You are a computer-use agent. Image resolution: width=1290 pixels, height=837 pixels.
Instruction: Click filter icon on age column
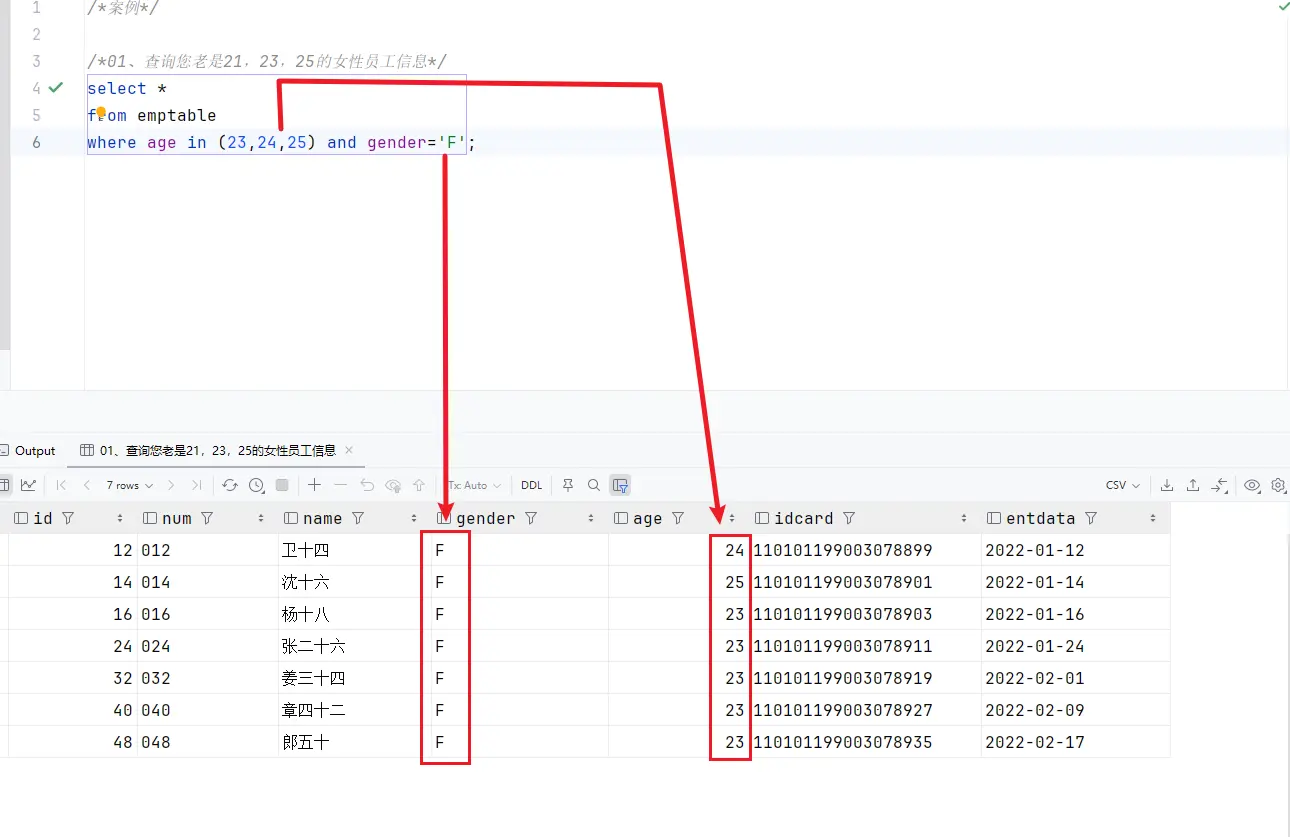(678, 518)
